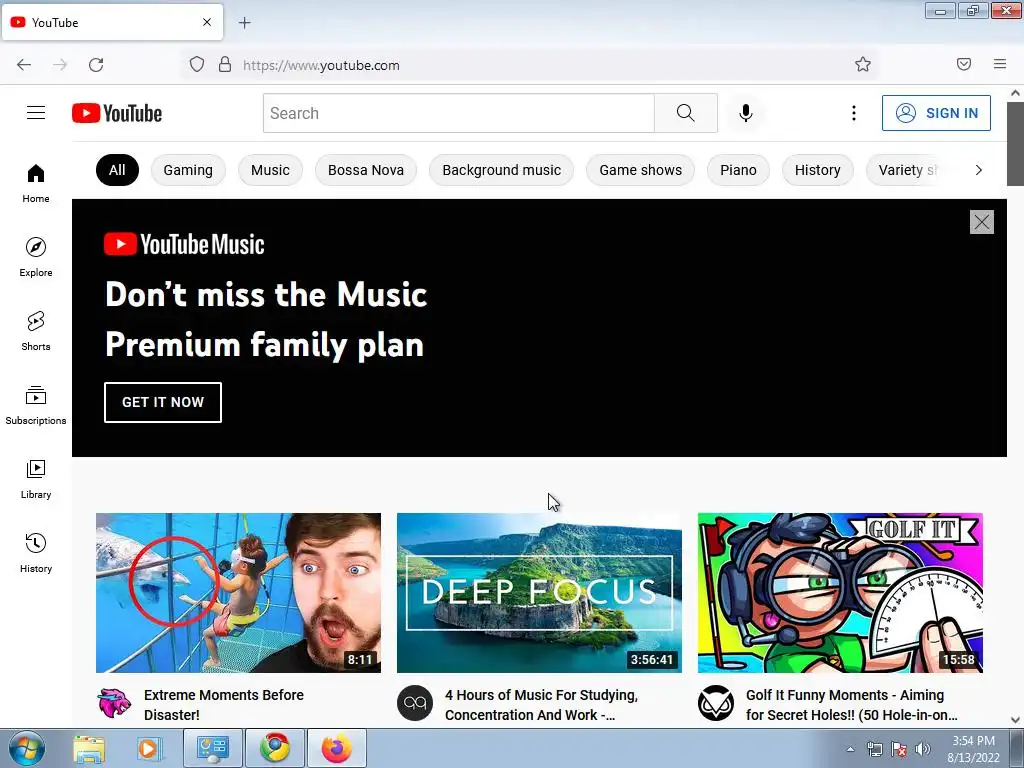1024x768 pixels.
Task: Click the YouTube logo
Action: pyautogui.click(x=117, y=113)
